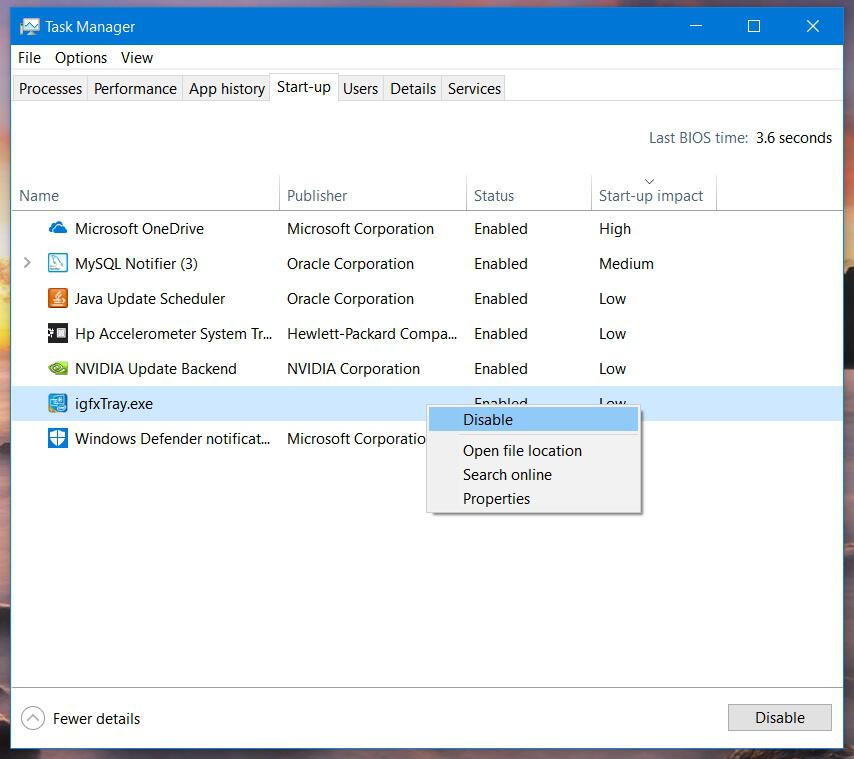Image resolution: width=854 pixels, height=759 pixels.
Task: Select the igfxTray.exe name text
Action: (x=114, y=404)
